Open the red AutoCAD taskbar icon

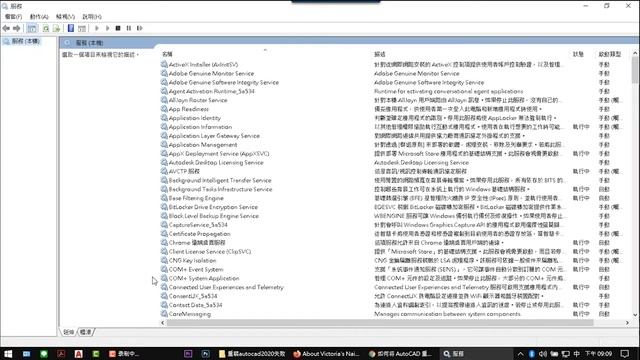pos(78,353)
